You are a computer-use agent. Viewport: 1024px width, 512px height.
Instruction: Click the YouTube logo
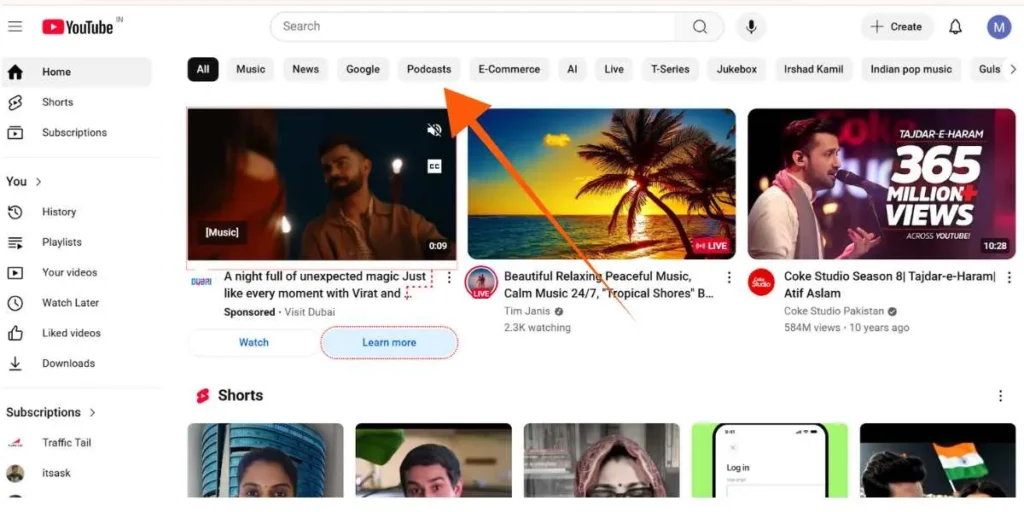(x=78, y=27)
